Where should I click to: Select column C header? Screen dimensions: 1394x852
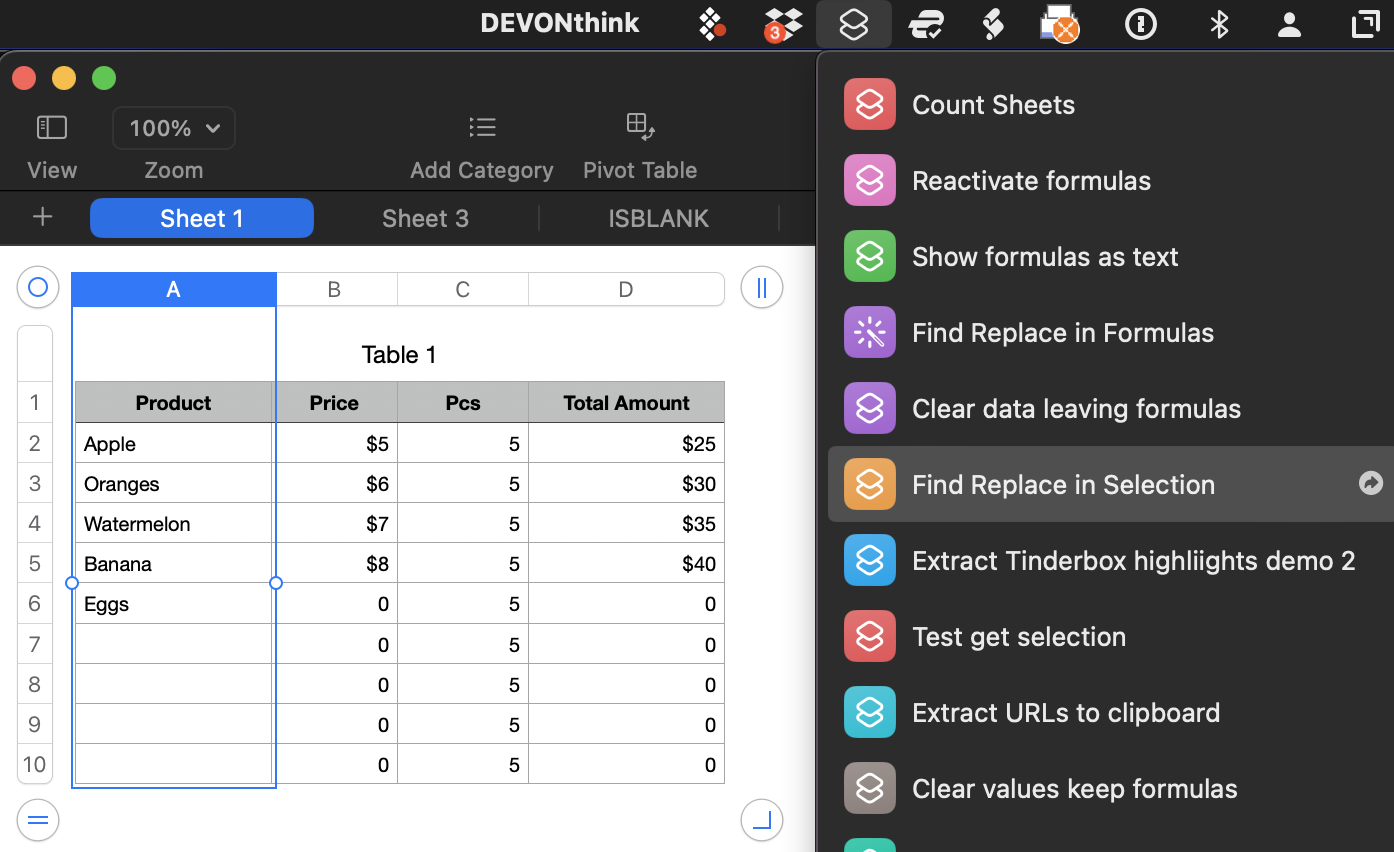coord(462,289)
